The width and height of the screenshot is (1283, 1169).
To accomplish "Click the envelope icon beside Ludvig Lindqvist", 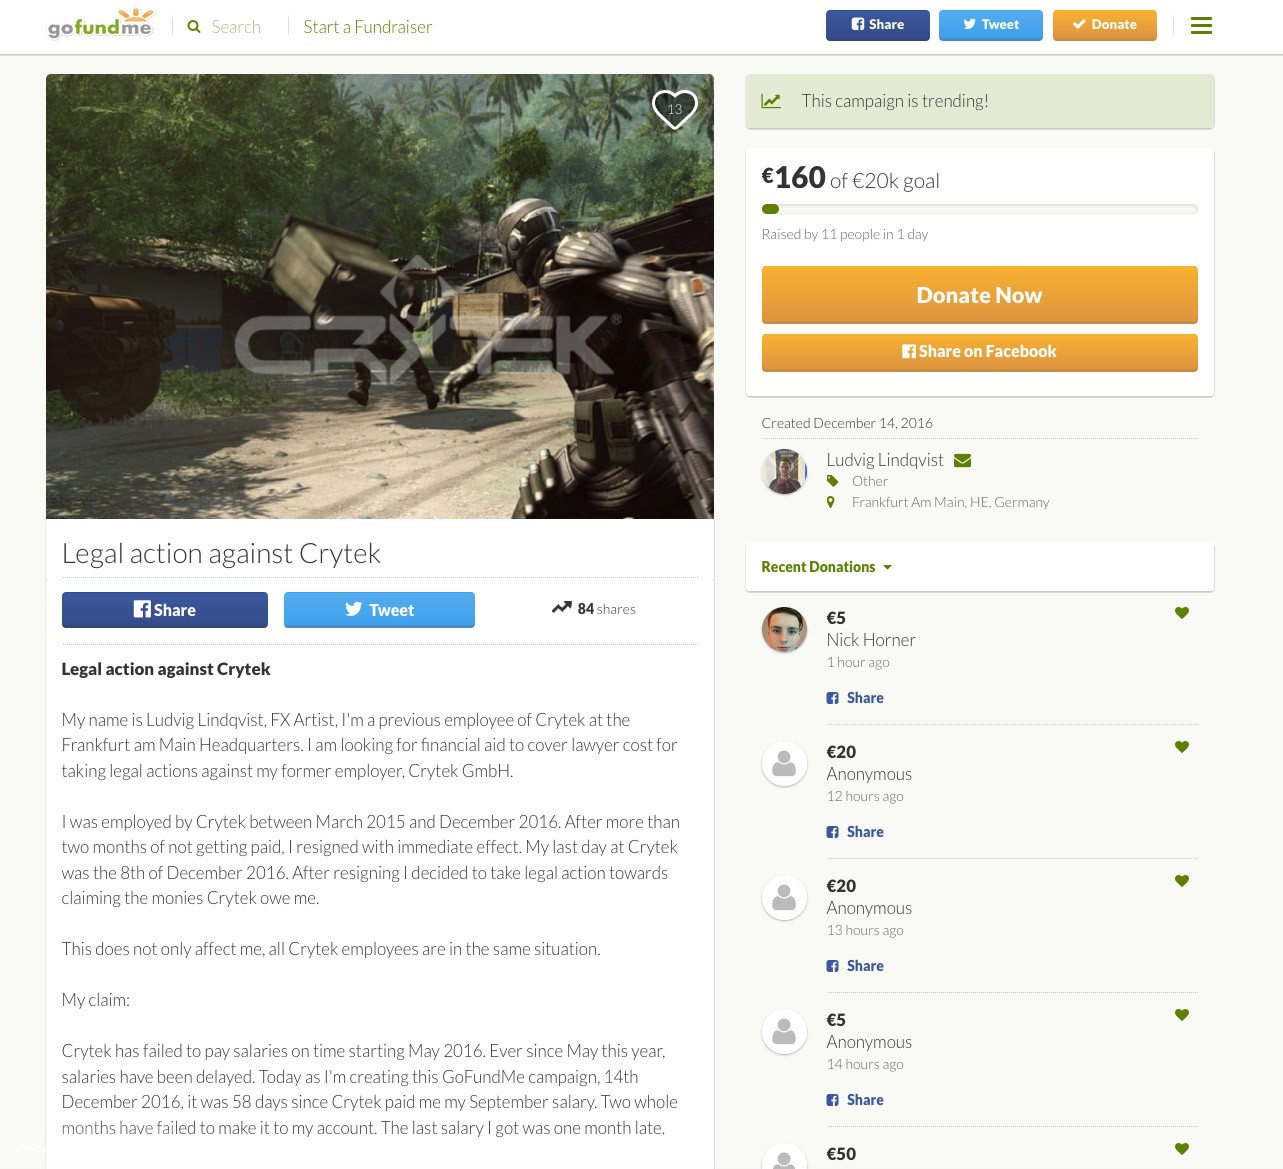I will coord(962,460).
